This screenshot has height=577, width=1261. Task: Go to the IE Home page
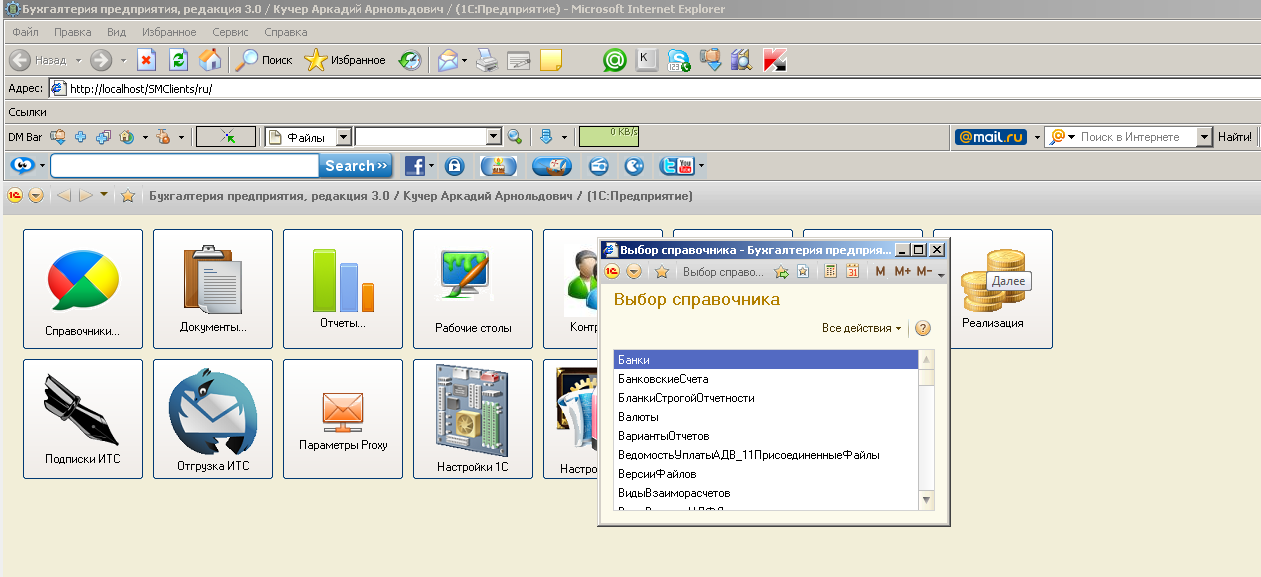[210, 60]
